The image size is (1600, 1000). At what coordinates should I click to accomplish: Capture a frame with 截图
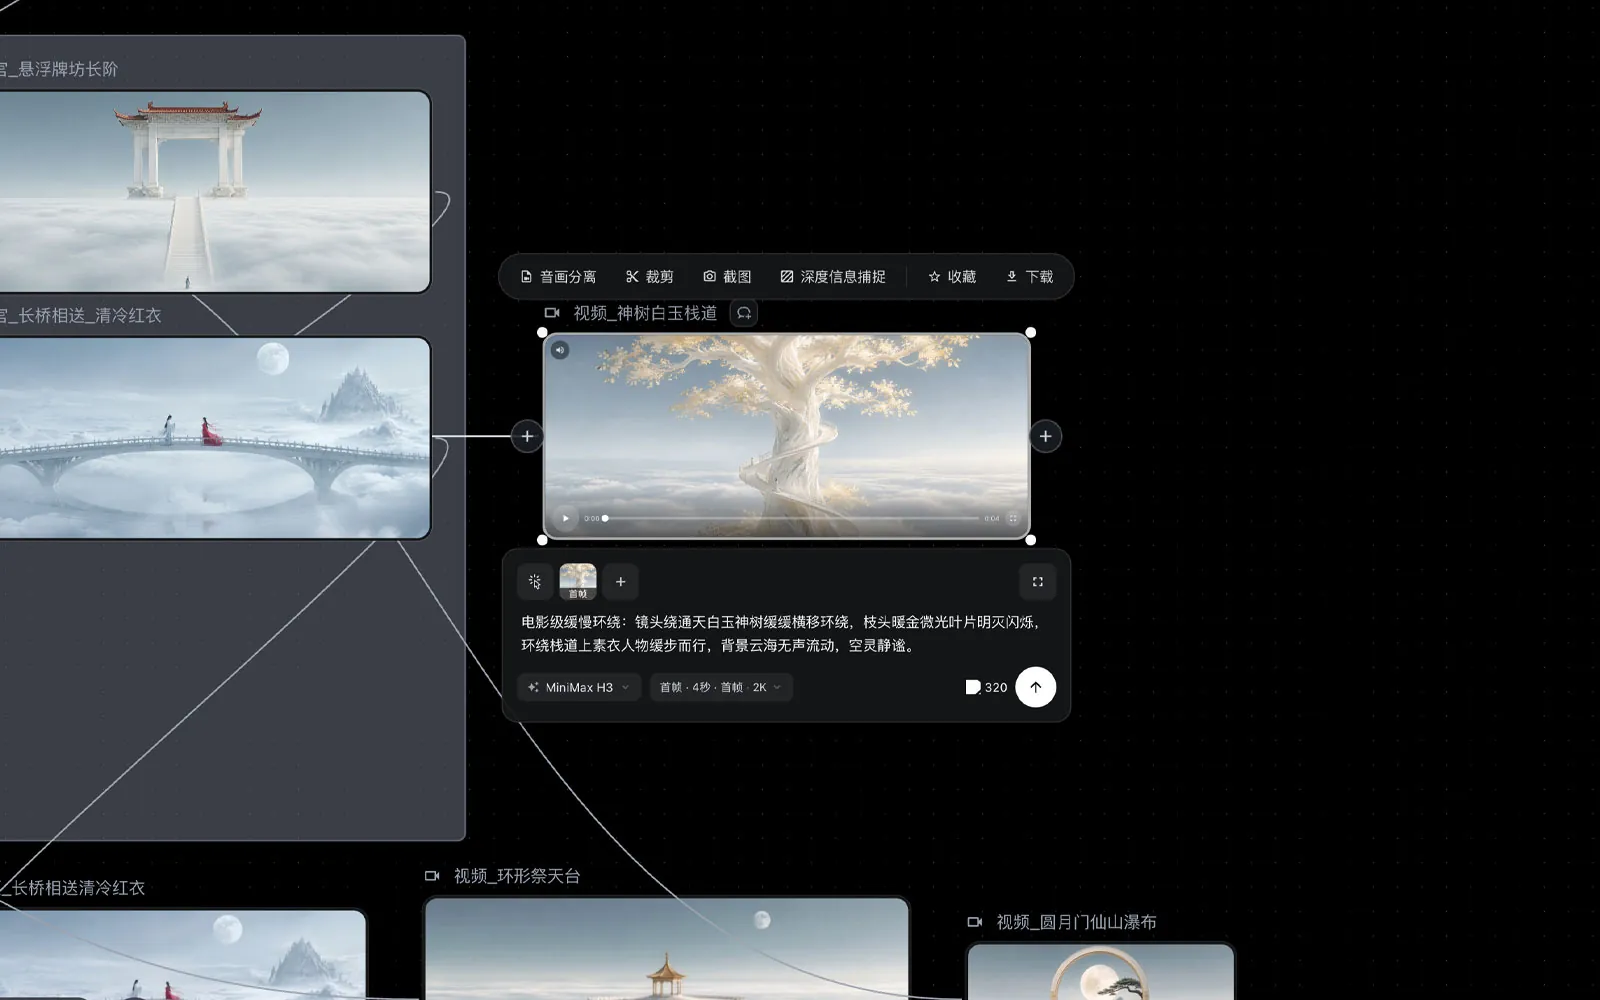[727, 277]
